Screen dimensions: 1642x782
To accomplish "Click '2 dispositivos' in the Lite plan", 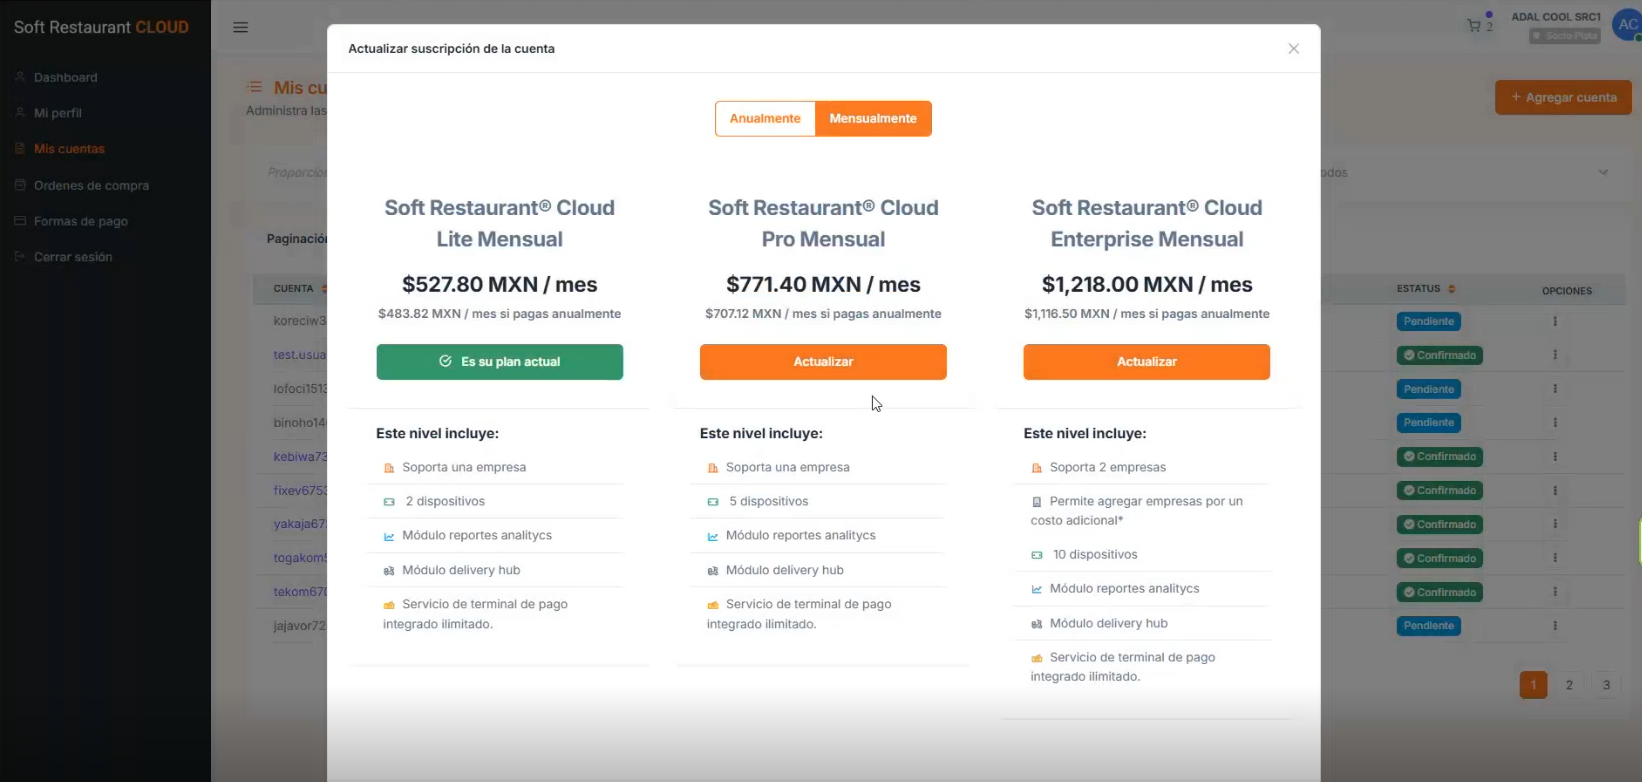I will (445, 501).
